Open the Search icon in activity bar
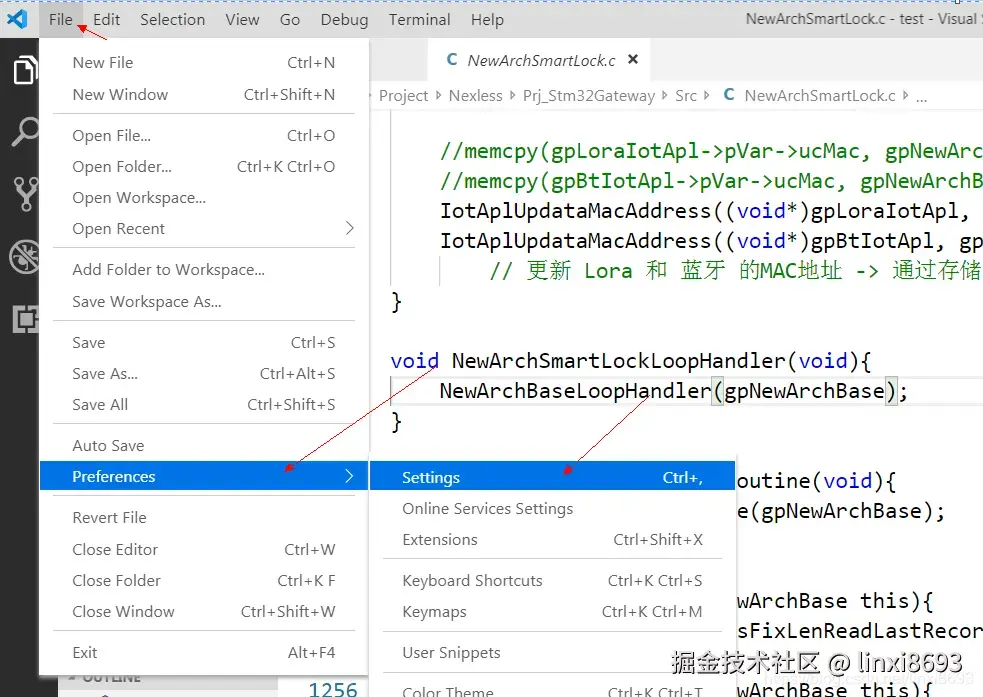Screen dimensions: 983x697 [x=25, y=131]
